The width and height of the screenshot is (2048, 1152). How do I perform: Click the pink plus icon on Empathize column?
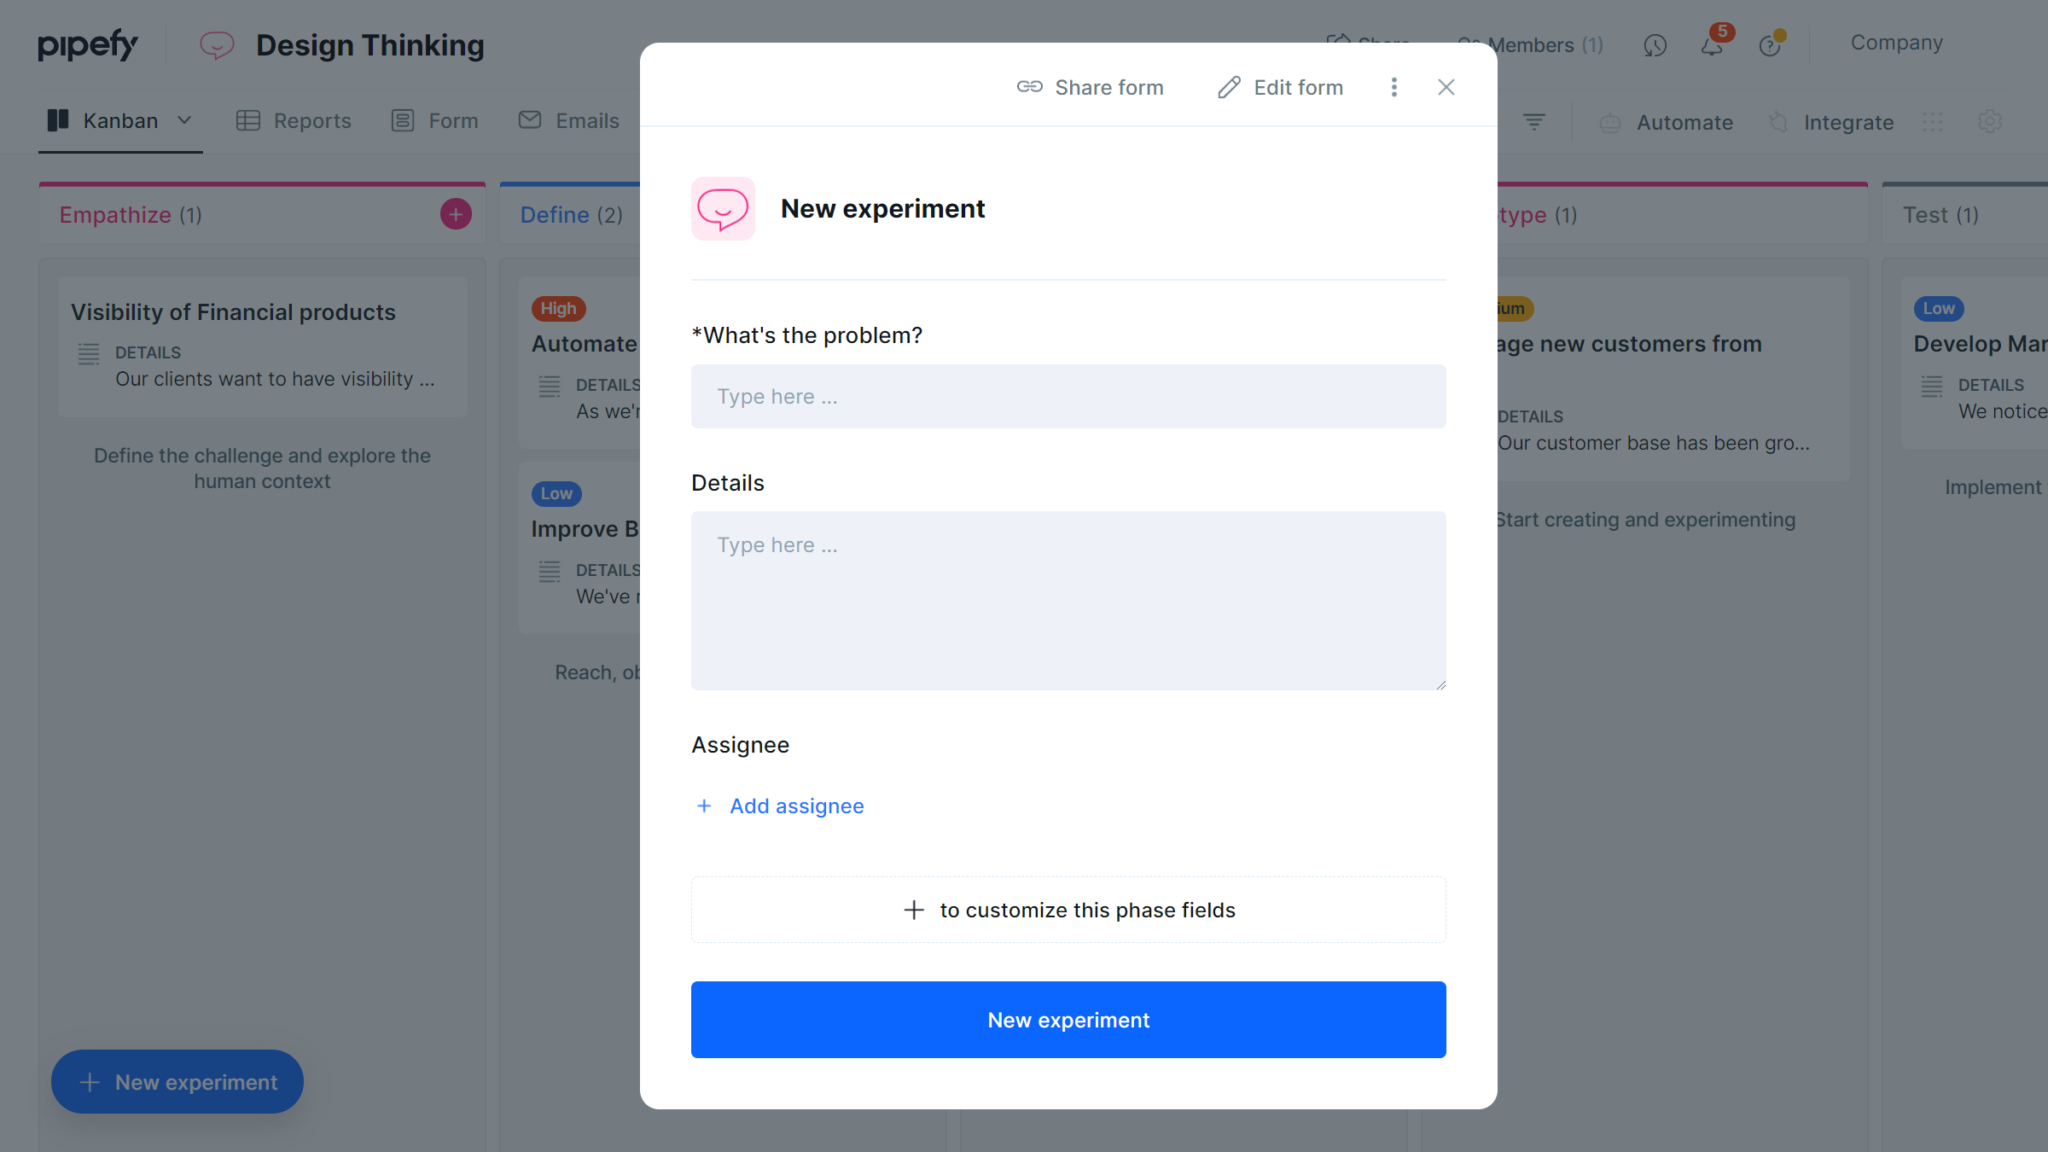click(456, 213)
